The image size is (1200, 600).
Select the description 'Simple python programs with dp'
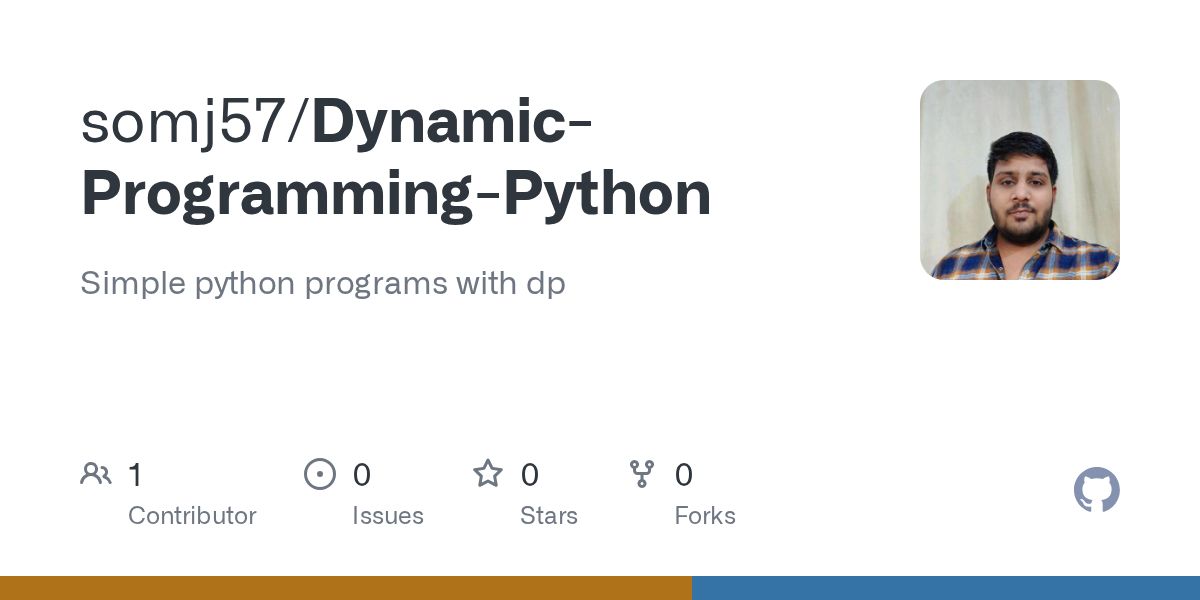tap(323, 284)
